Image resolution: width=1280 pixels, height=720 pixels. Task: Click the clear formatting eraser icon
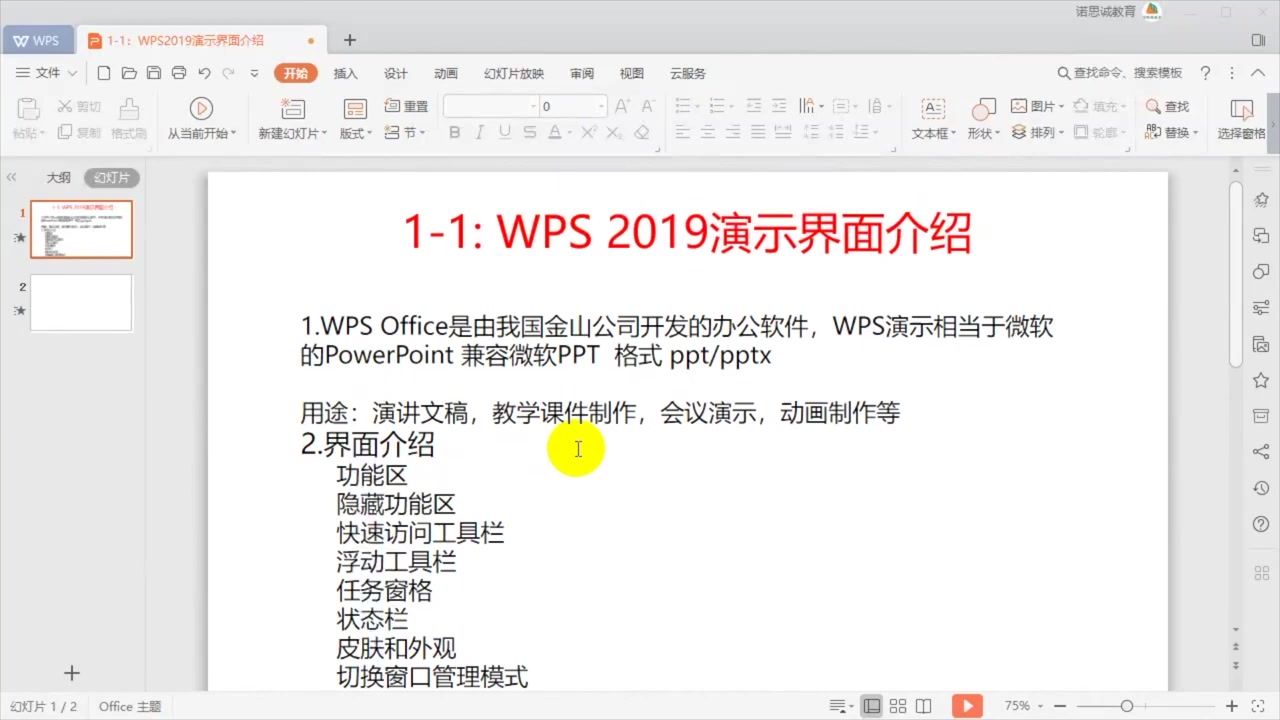pyautogui.click(x=642, y=132)
